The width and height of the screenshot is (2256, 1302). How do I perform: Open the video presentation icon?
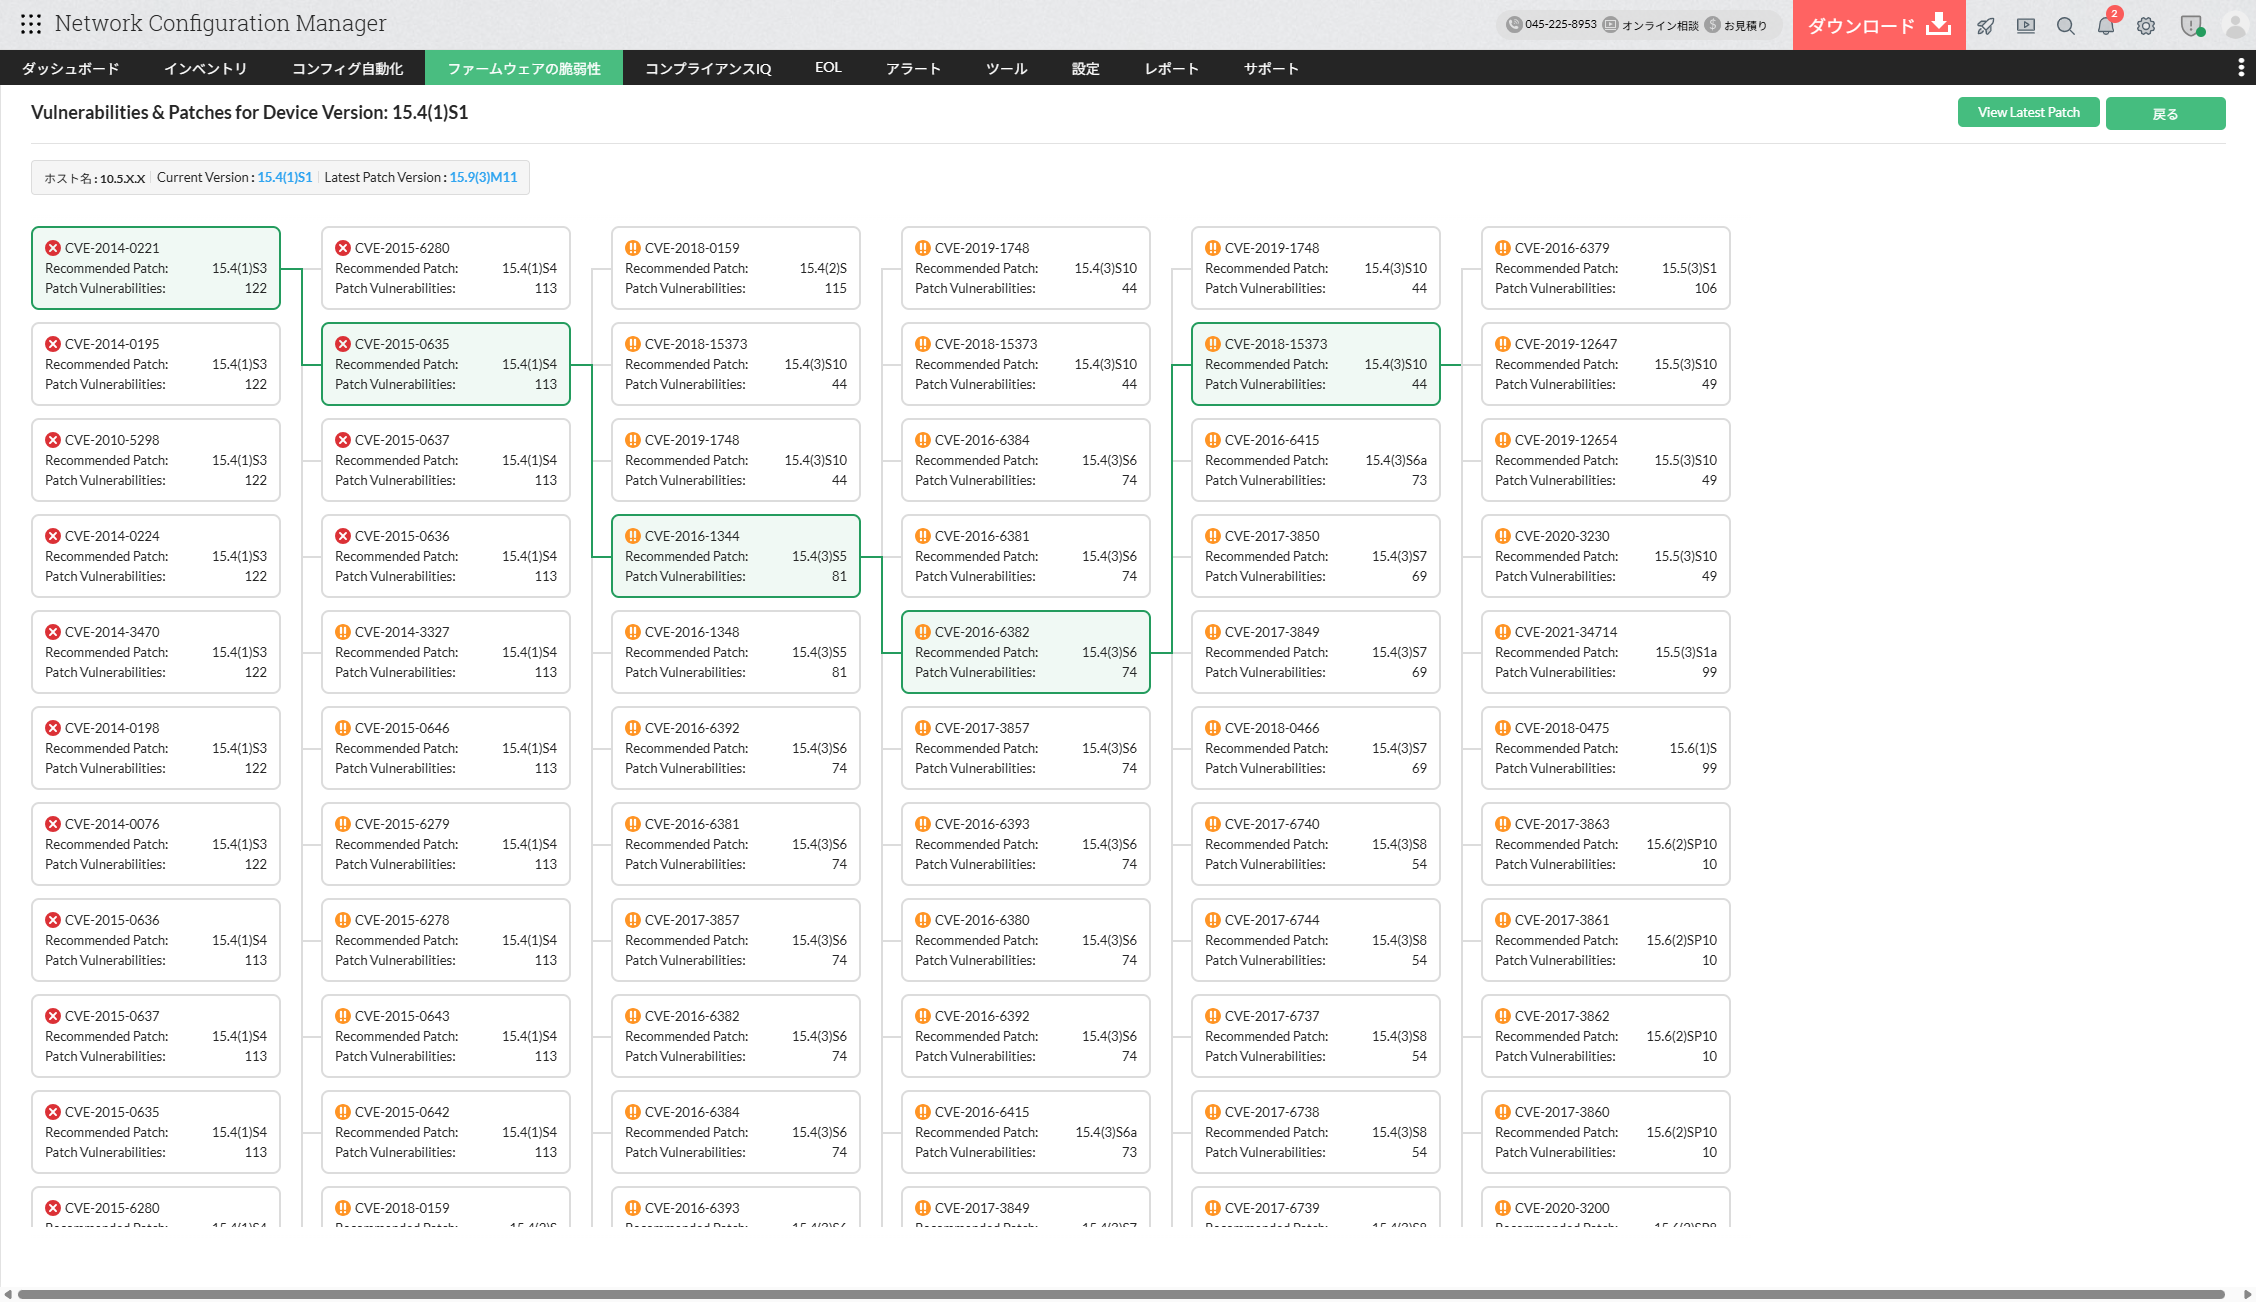pyautogui.click(x=2026, y=26)
